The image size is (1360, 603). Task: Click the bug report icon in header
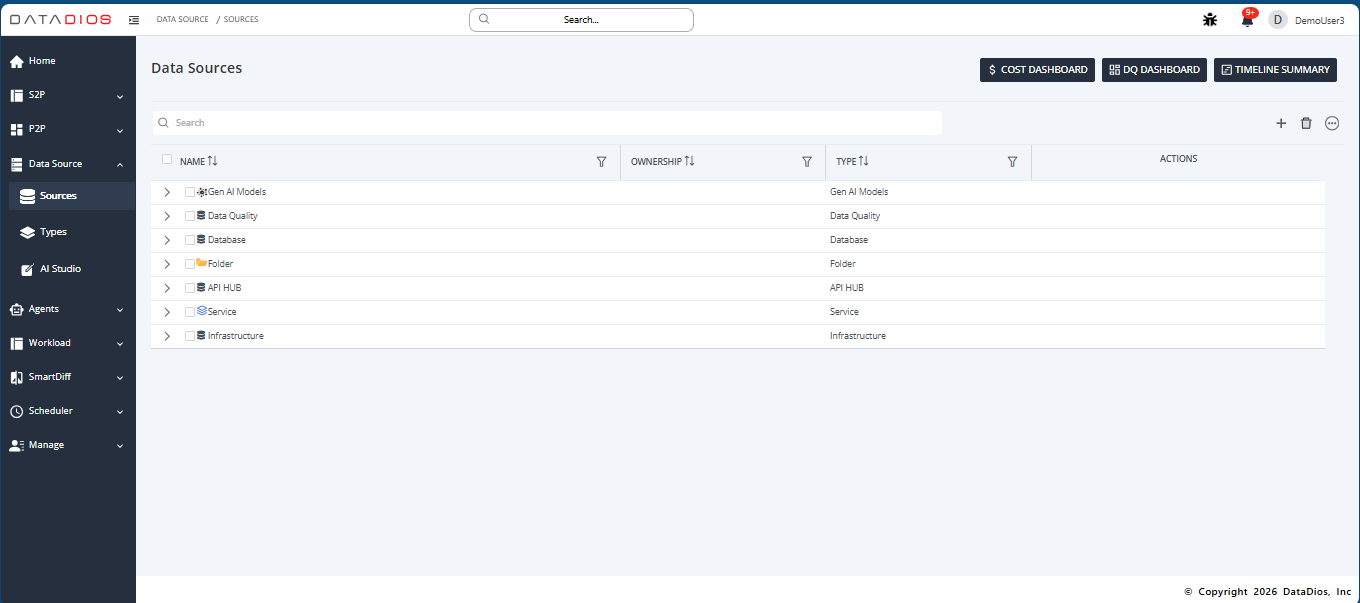1210,19
